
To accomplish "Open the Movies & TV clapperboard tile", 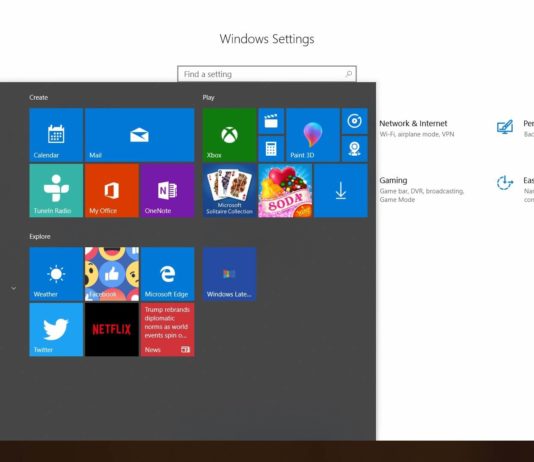I will click(271, 121).
